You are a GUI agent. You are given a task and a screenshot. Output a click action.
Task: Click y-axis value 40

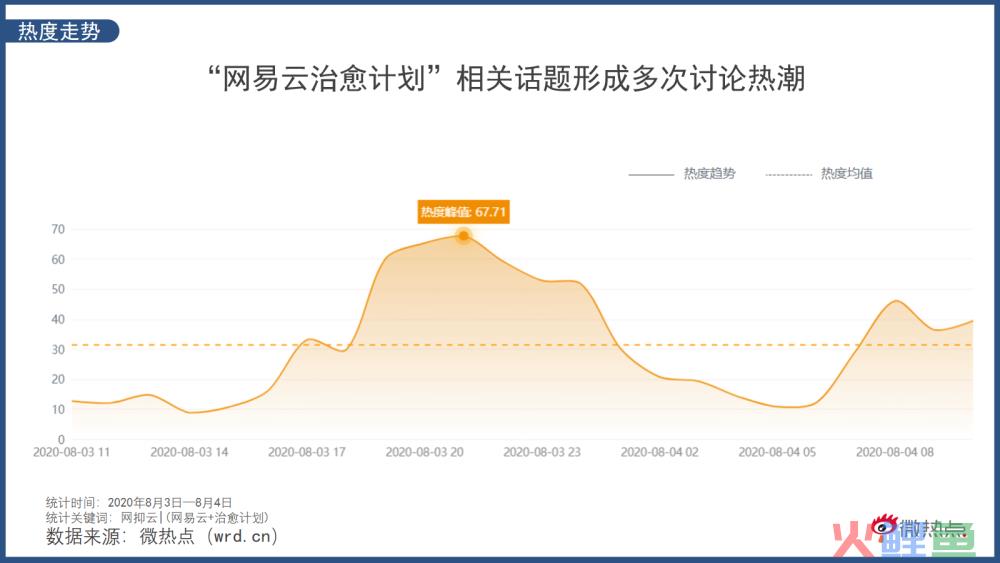(58, 319)
